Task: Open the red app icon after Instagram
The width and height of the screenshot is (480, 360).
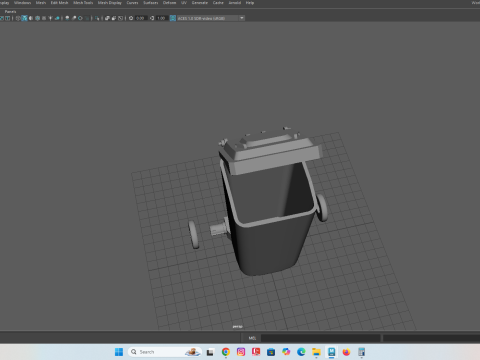Action: point(256,352)
